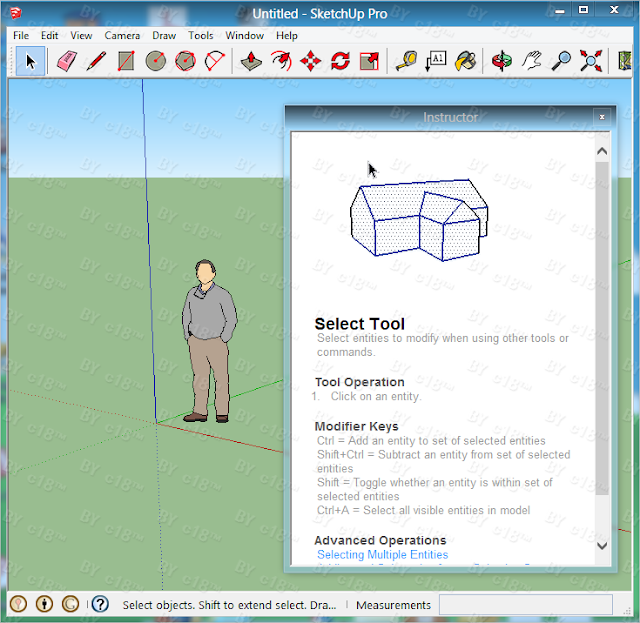This screenshot has width=640, height=623.
Task: Close the Instructor panel
Action: pos(602,117)
